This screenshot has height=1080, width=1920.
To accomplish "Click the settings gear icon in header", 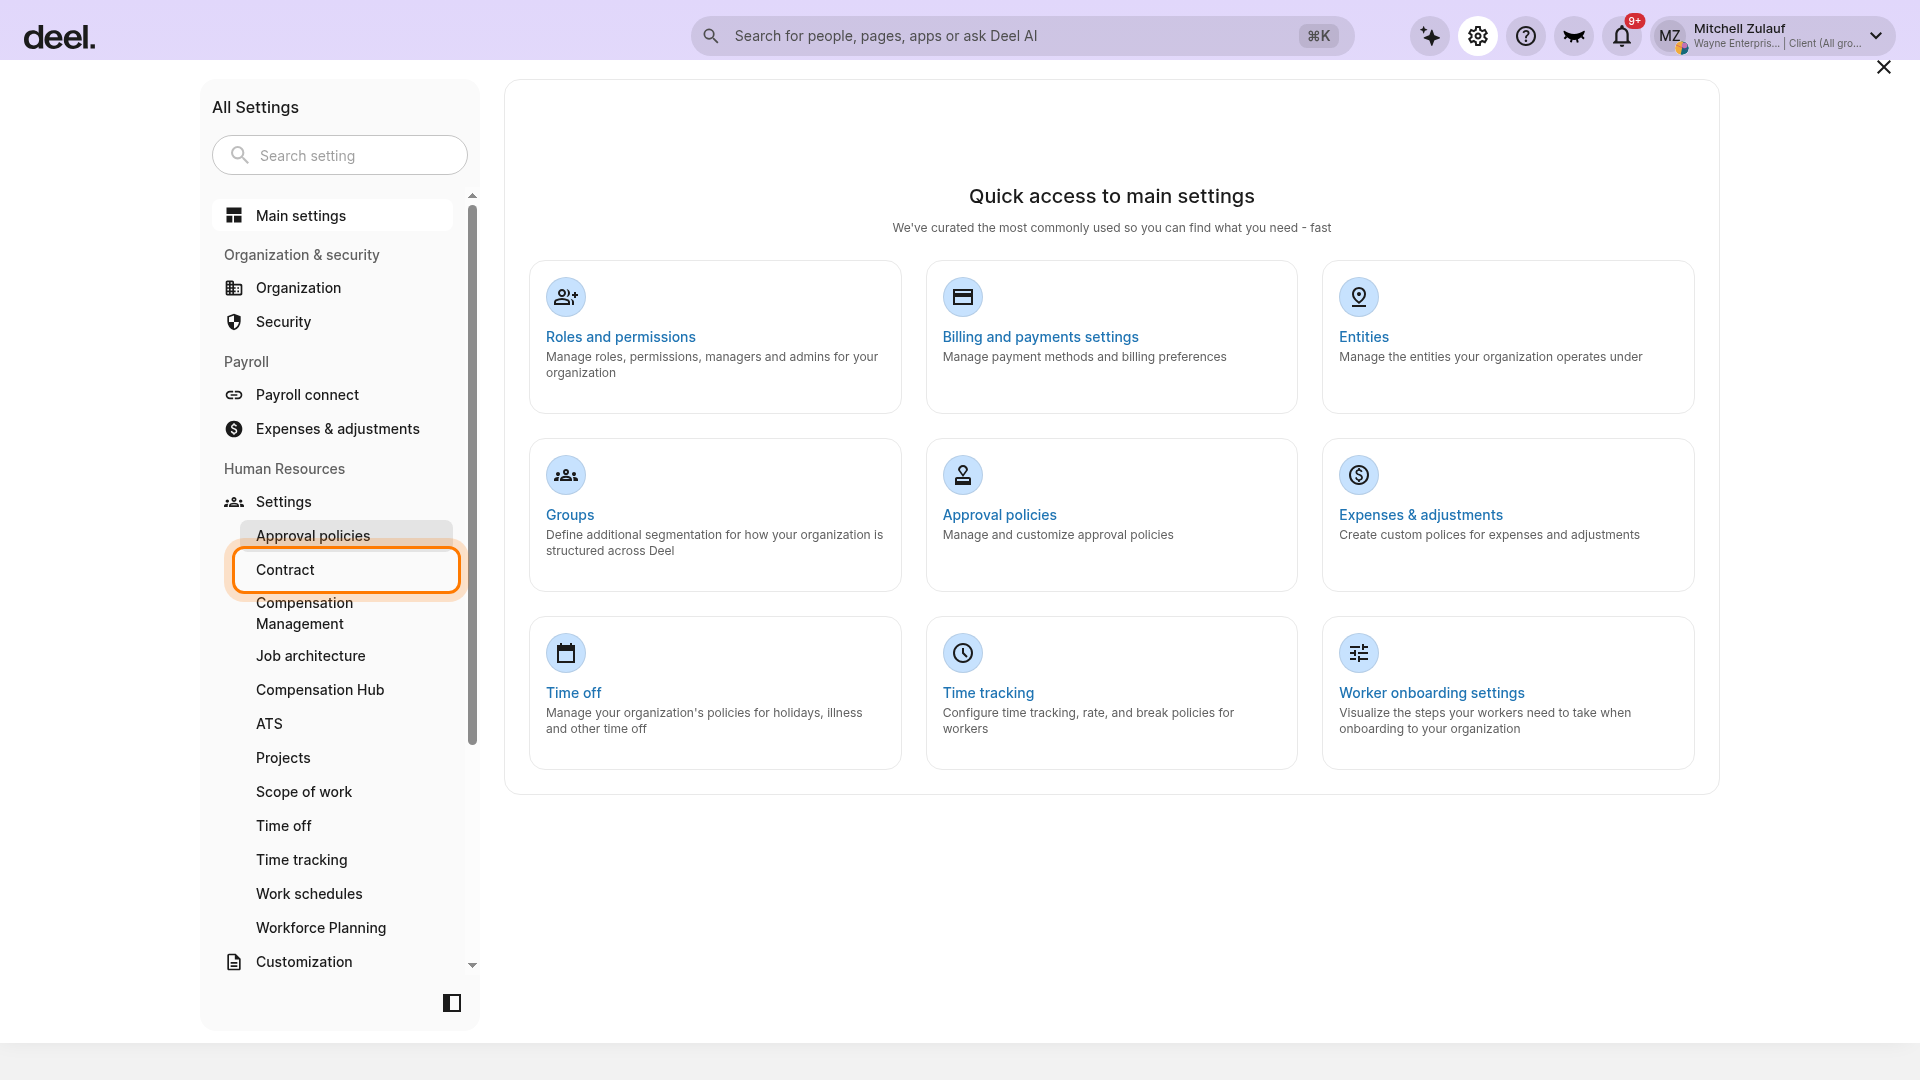I will [x=1478, y=37].
